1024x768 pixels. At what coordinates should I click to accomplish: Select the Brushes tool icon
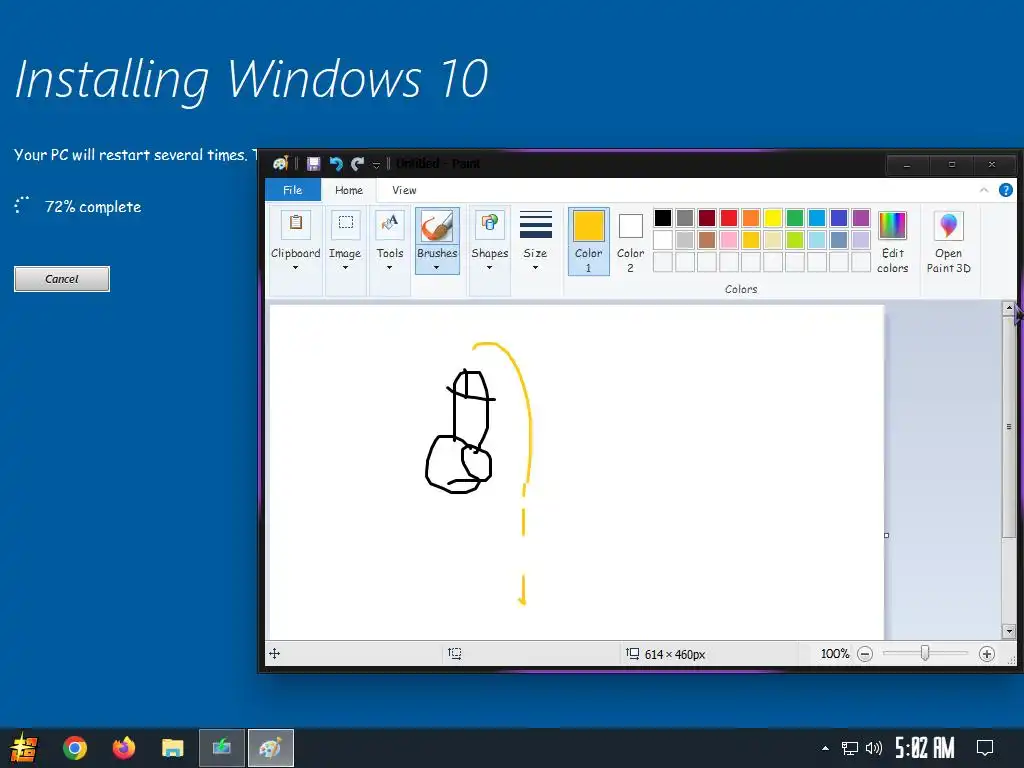point(437,225)
